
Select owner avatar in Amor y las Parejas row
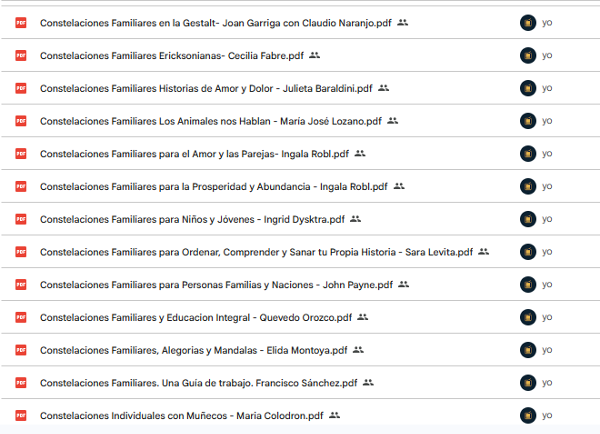coord(528,153)
